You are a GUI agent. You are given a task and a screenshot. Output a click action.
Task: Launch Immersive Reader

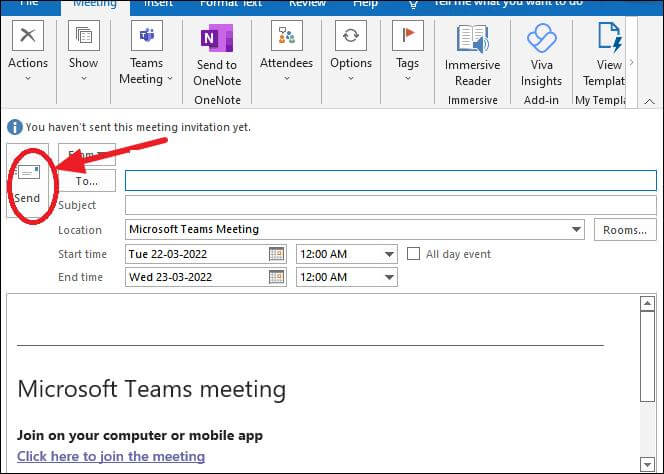point(472,55)
